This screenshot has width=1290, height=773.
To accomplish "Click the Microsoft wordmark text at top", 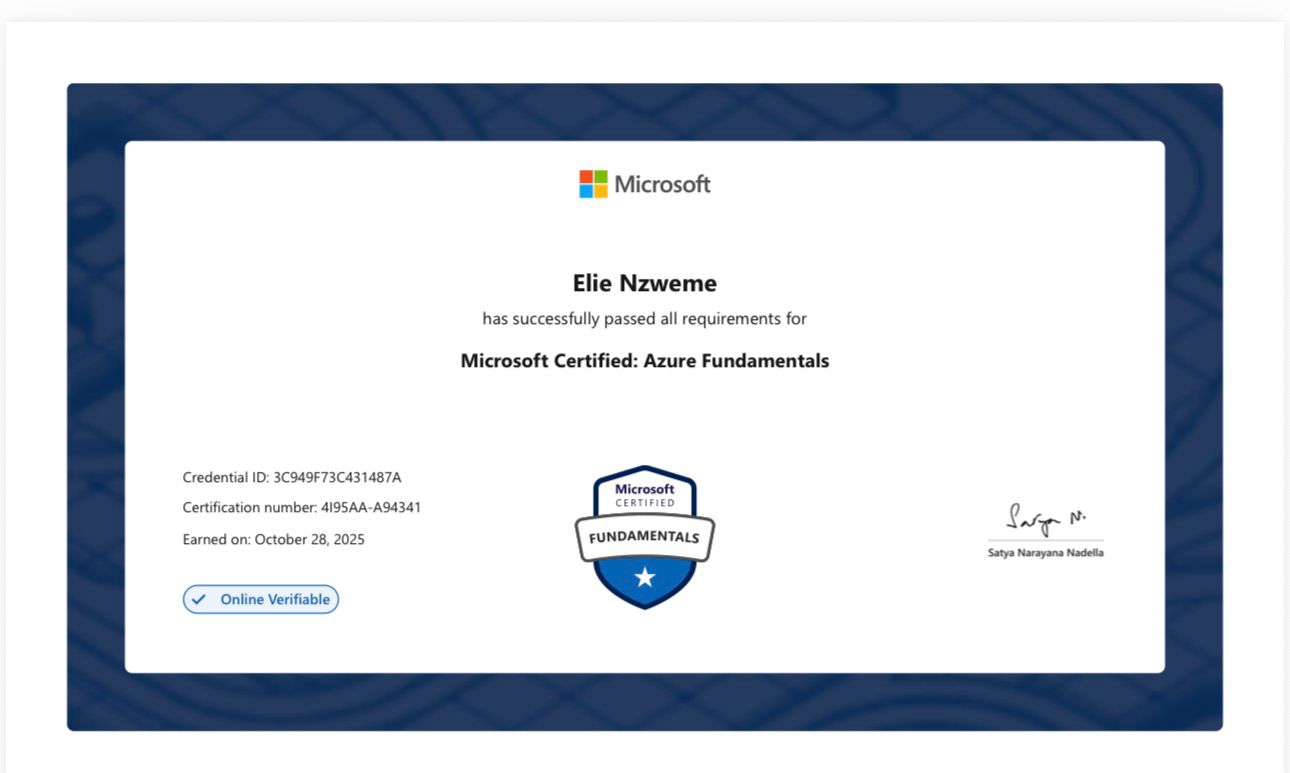I will [662, 184].
